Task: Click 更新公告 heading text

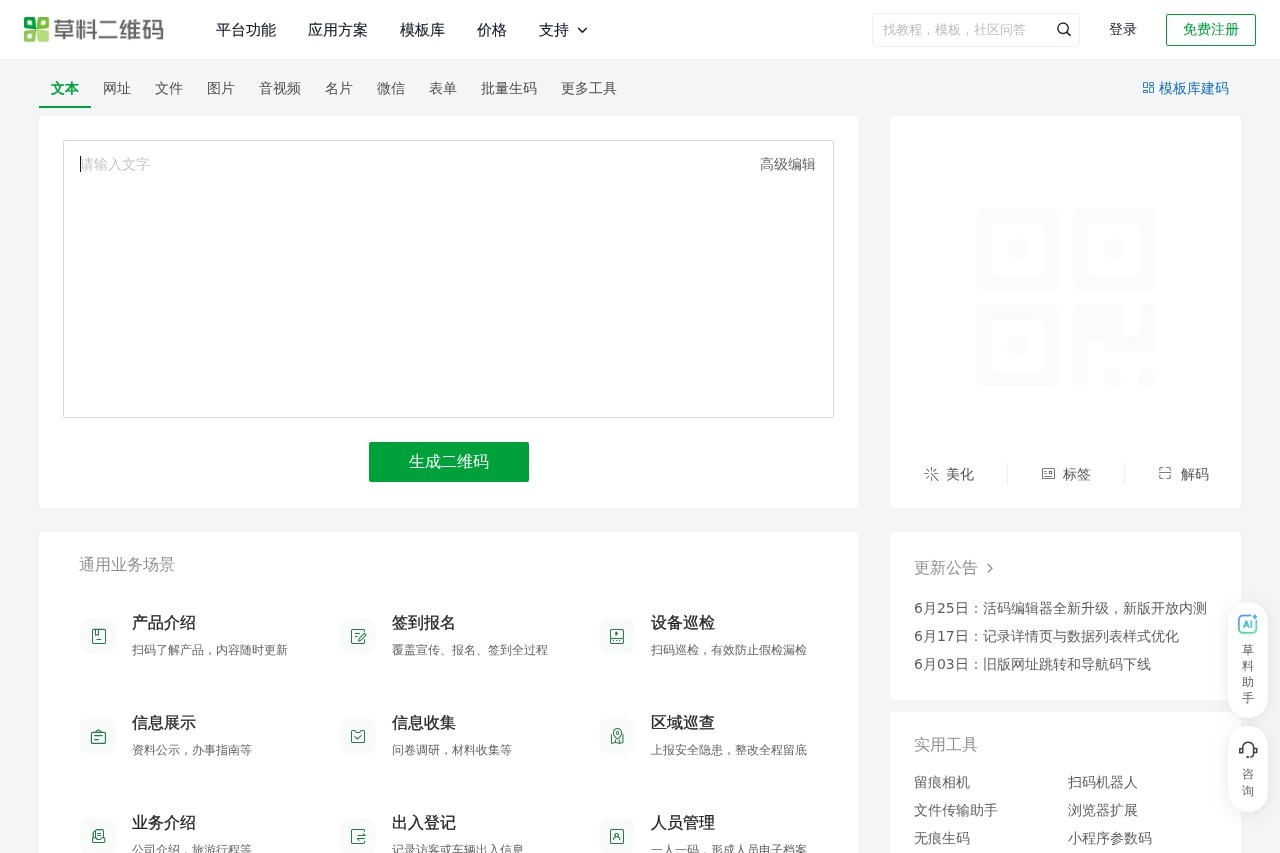Action: (946, 568)
